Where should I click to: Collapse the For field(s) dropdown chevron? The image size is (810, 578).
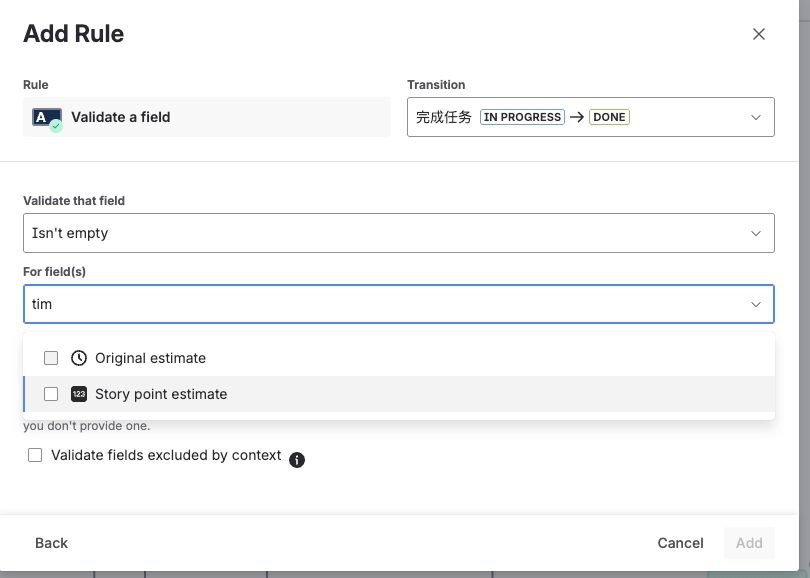[756, 304]
